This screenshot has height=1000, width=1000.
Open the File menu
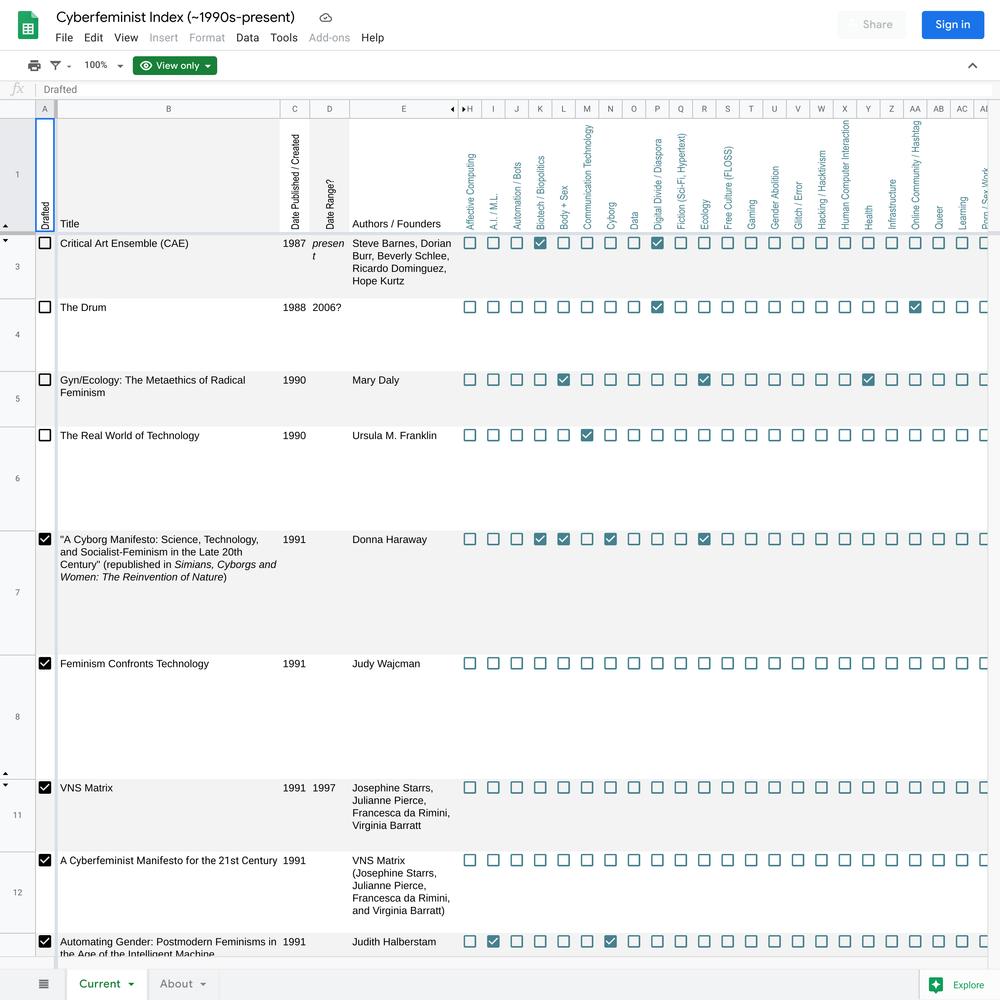tap(64, 38)
